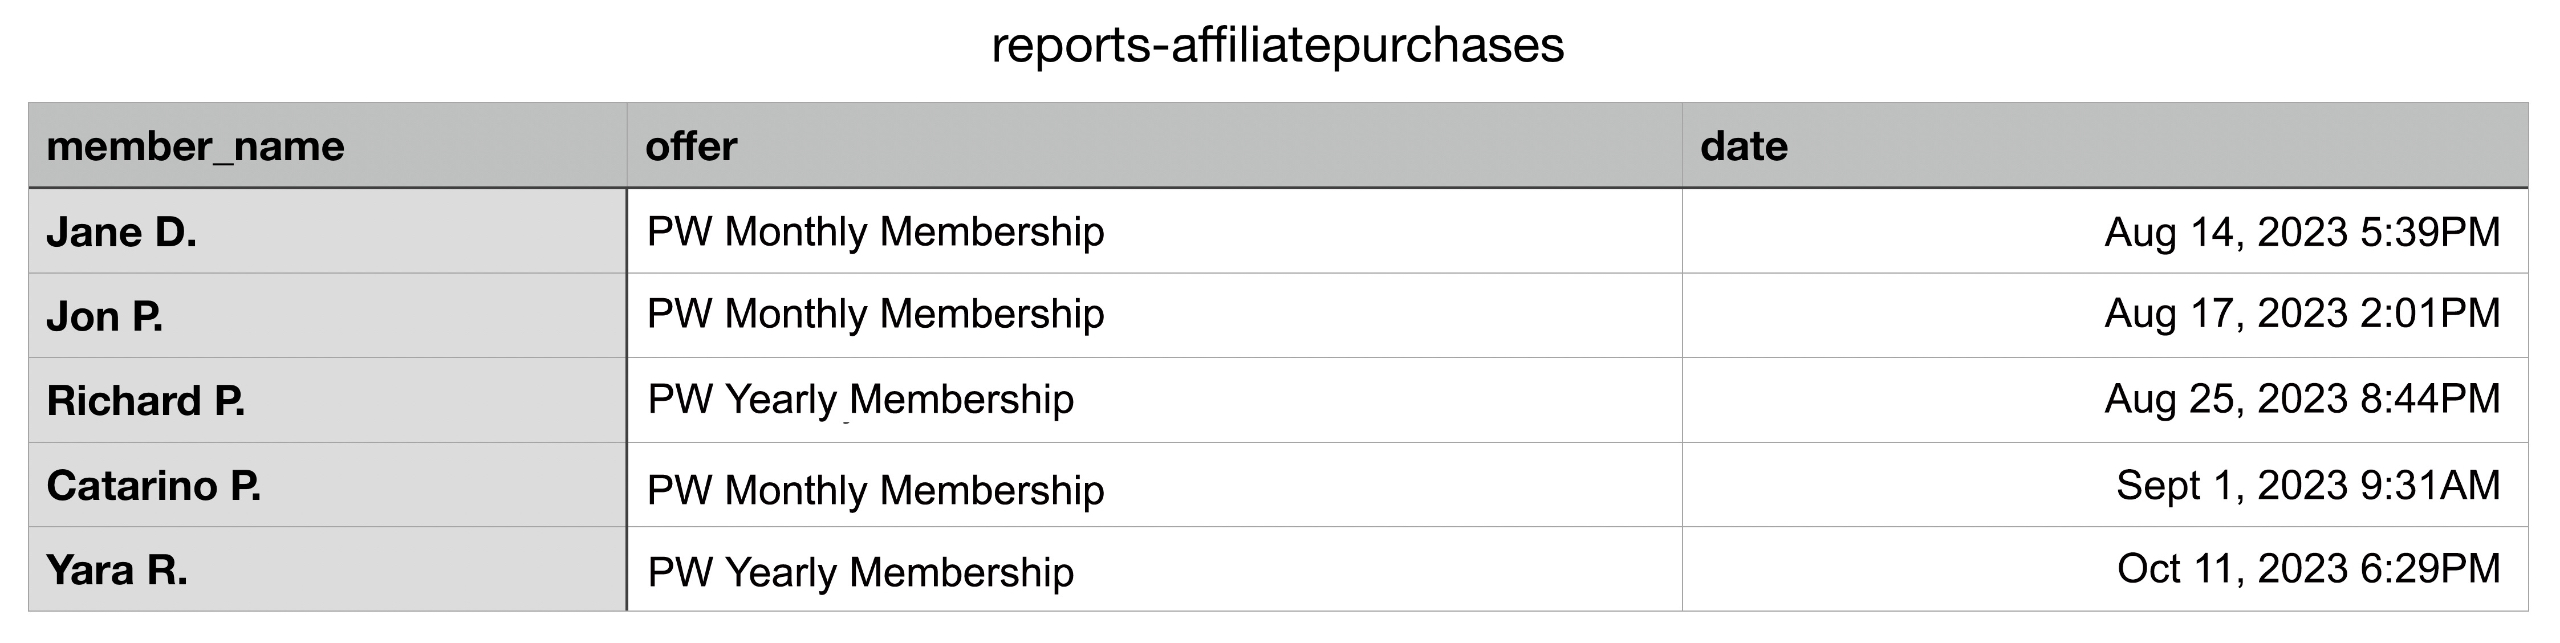Click the Catarino P. name cell
The image size is (2560, 643).
(154, 485)
